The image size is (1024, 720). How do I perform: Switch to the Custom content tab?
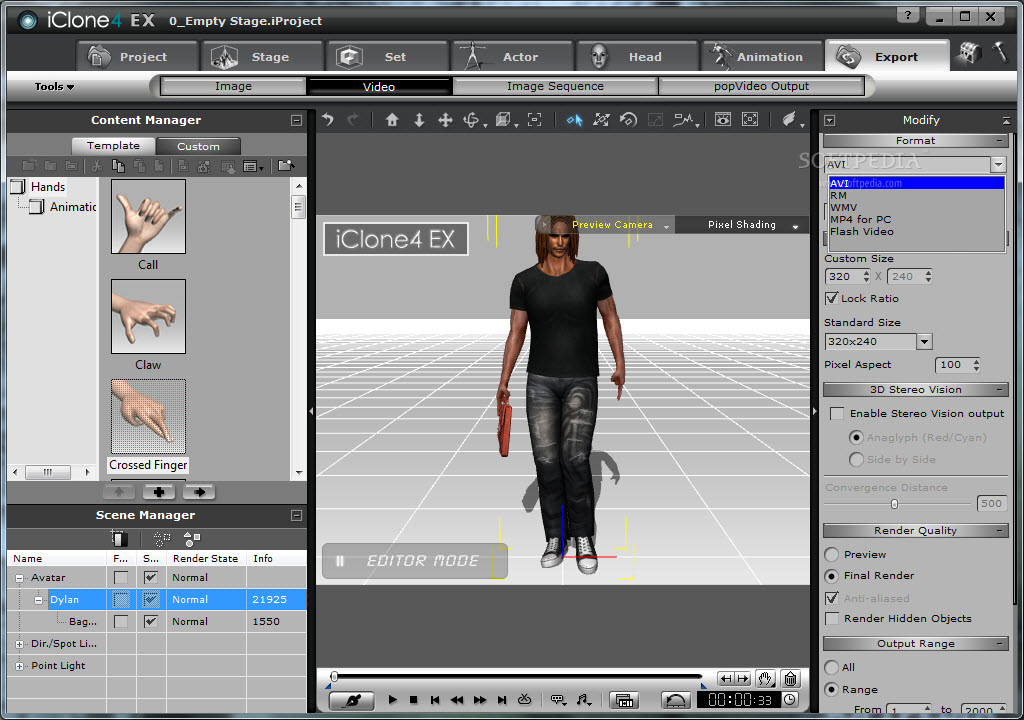[198, 146]
